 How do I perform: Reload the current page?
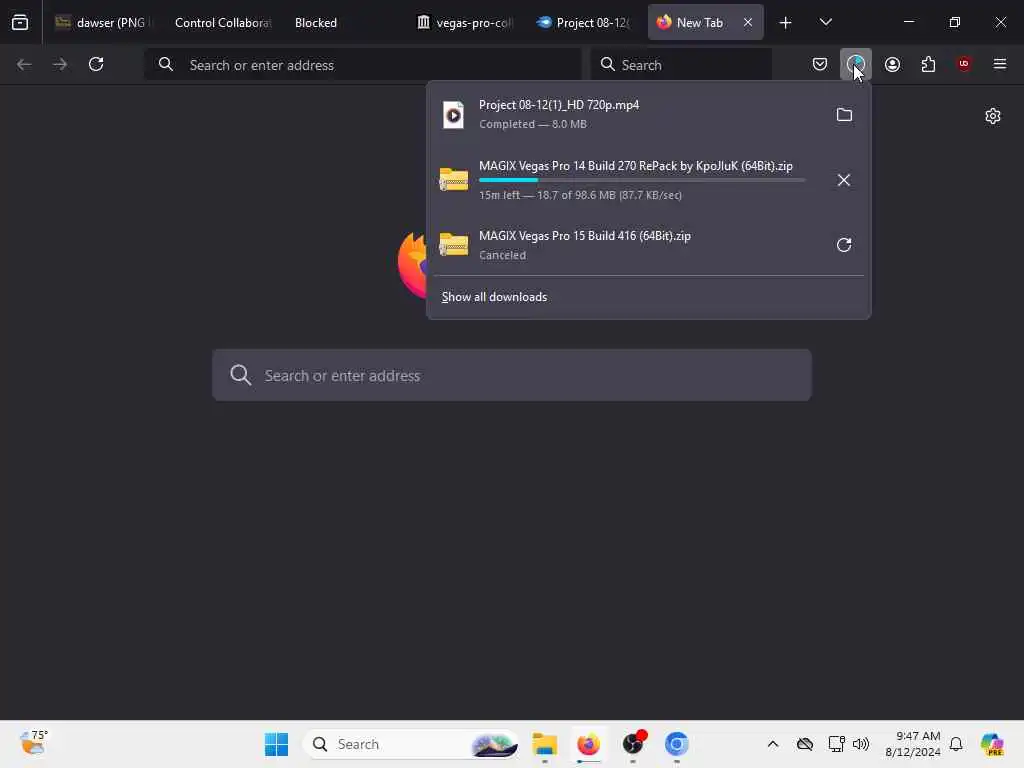96,64
